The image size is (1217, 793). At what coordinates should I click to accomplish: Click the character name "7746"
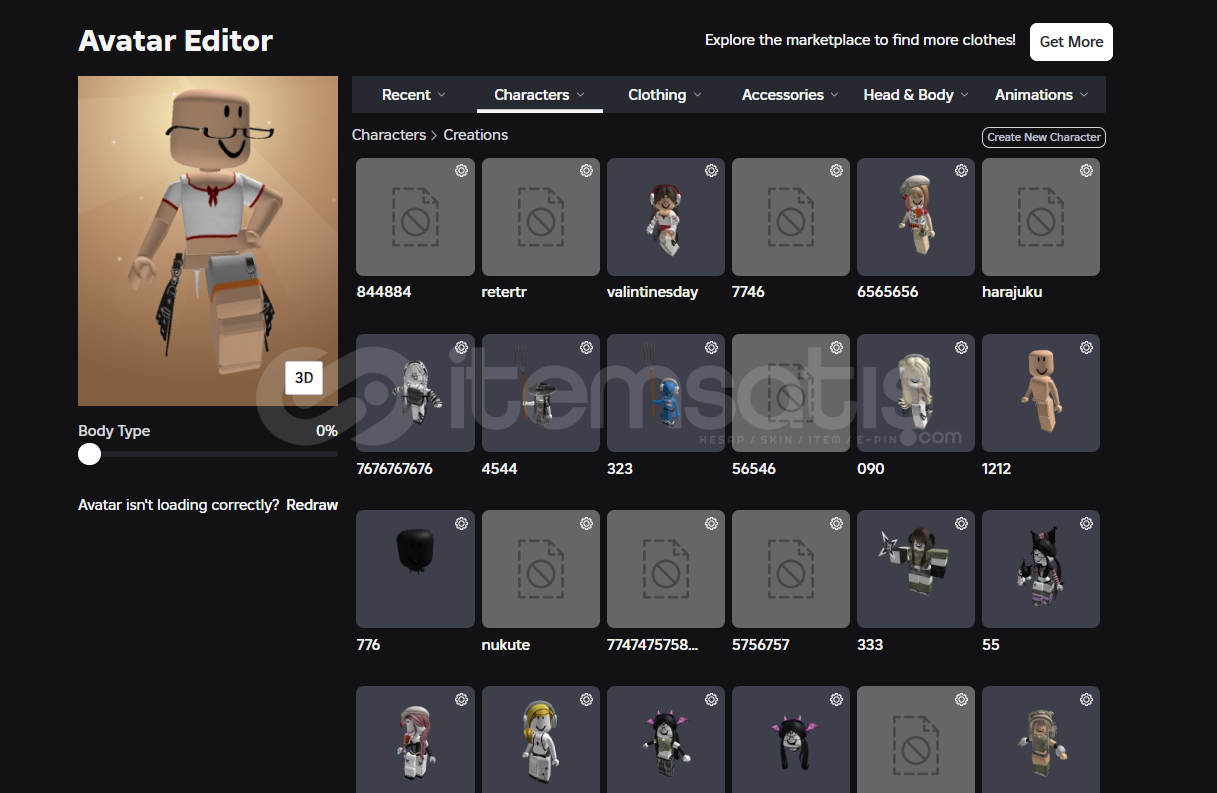point(748,292)
